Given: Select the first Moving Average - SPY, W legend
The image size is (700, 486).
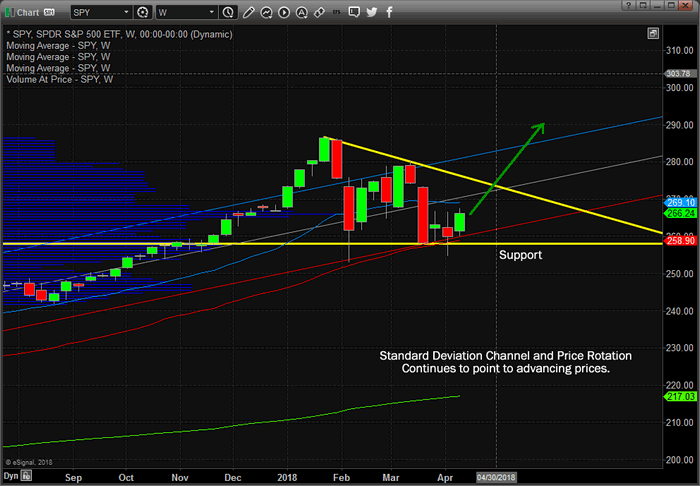Looking at the screenshot, I should coord(58,46).
